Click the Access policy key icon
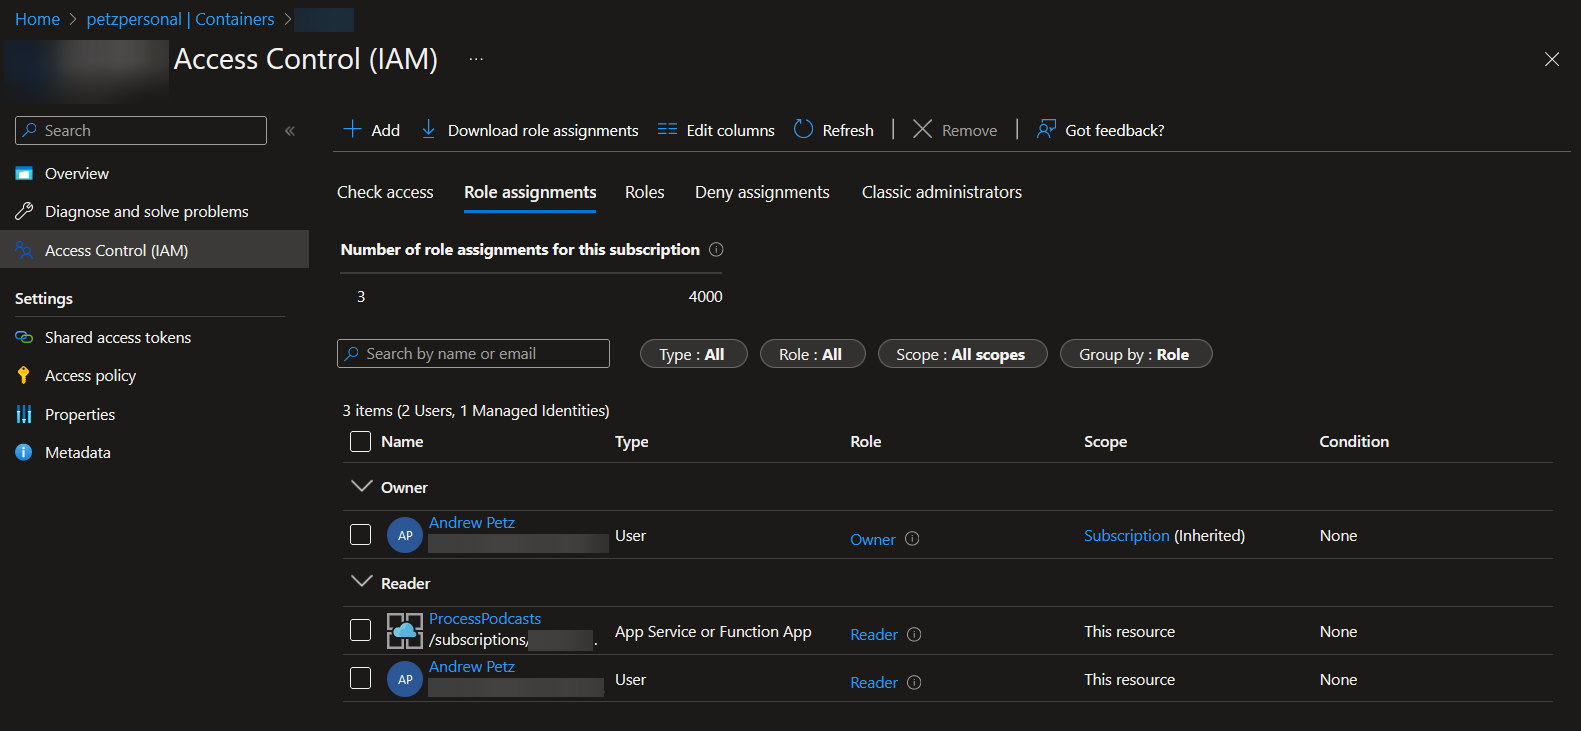The height and width of the screenshot is (731, 1581). pos(24,375)
